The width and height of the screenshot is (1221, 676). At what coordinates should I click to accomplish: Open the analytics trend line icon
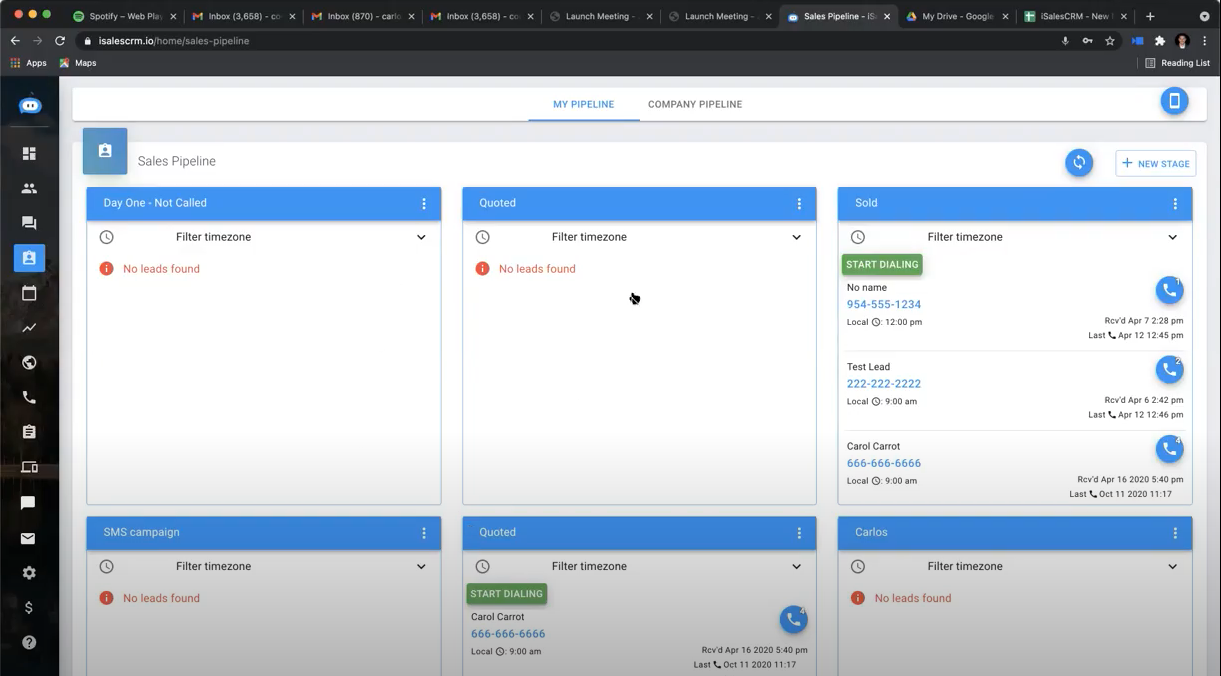coord(29,328)
